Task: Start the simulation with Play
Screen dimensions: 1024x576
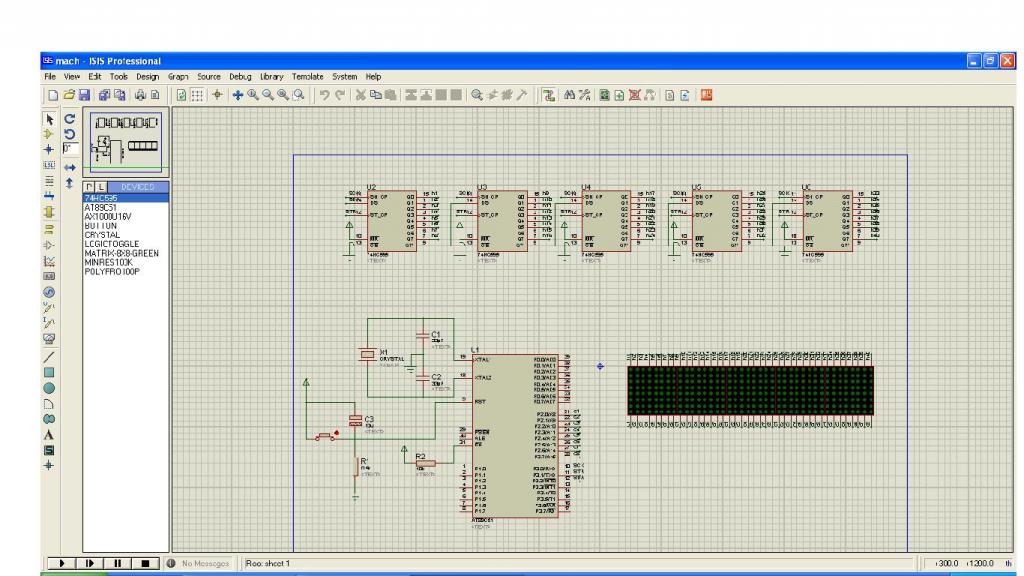Action: click(61, 563)
